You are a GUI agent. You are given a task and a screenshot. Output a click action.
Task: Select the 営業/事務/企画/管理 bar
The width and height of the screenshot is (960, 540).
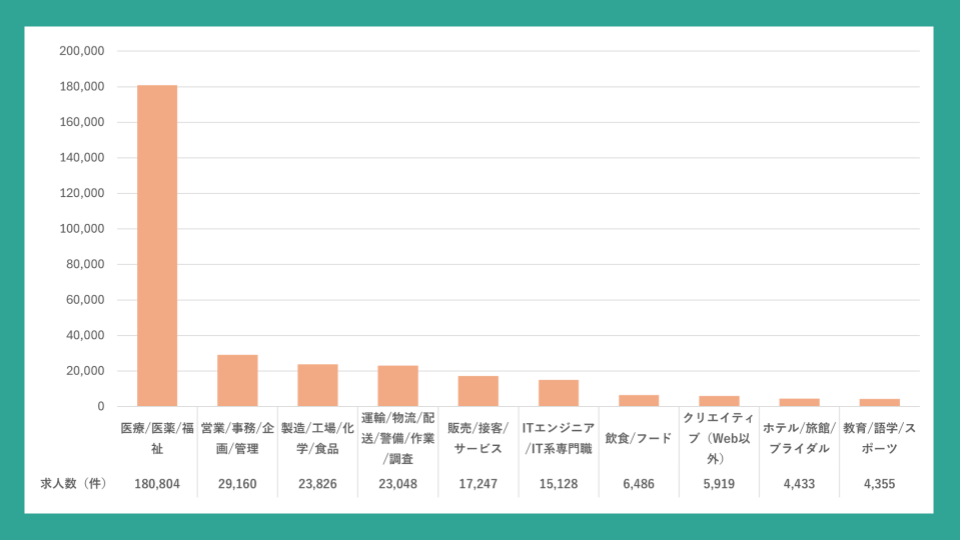237,381
